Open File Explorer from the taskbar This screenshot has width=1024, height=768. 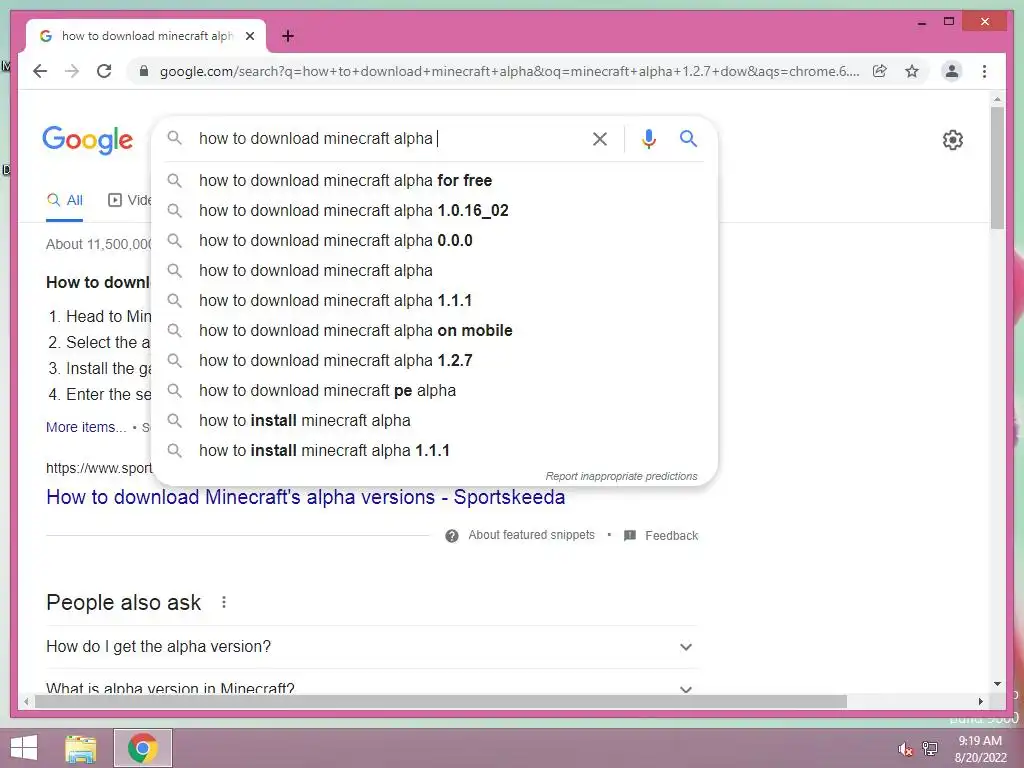tap(81, 748)
